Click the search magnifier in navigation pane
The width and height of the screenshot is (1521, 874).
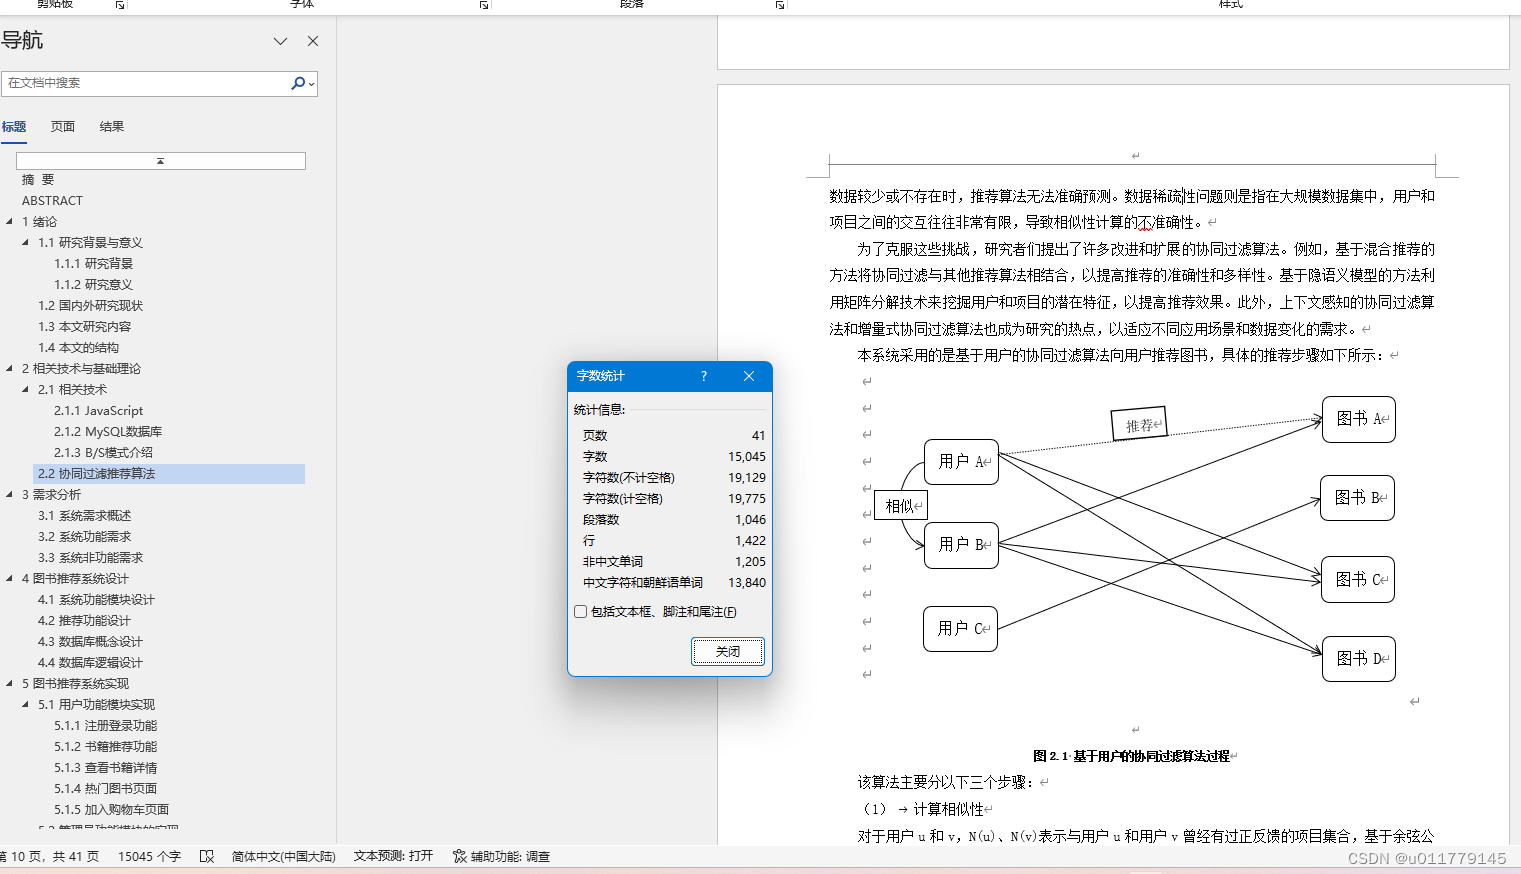click(x=297, y=83)
